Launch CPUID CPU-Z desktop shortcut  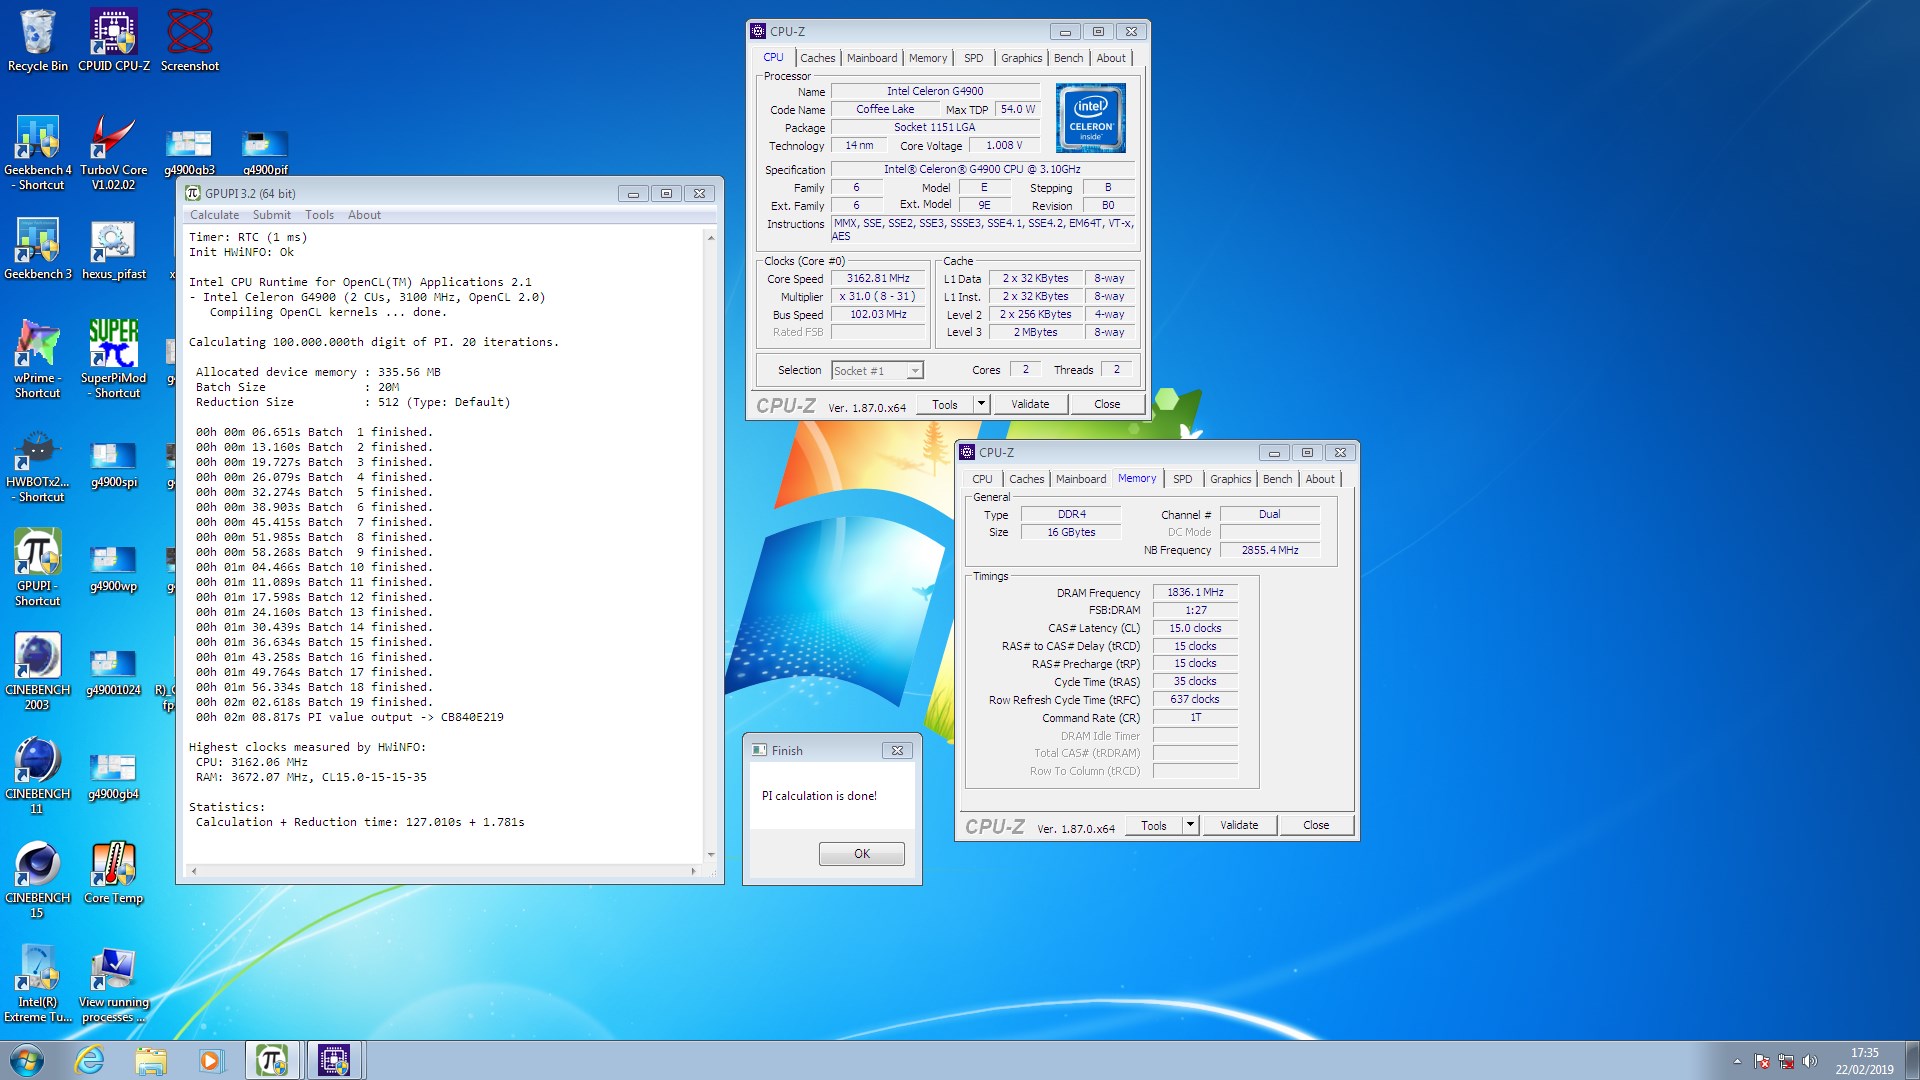pos(114,40)
